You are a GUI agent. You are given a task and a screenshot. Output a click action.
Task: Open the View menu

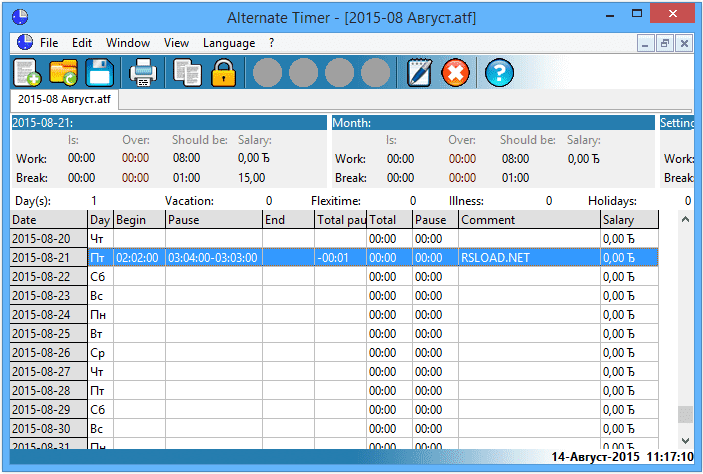(176, 43)
